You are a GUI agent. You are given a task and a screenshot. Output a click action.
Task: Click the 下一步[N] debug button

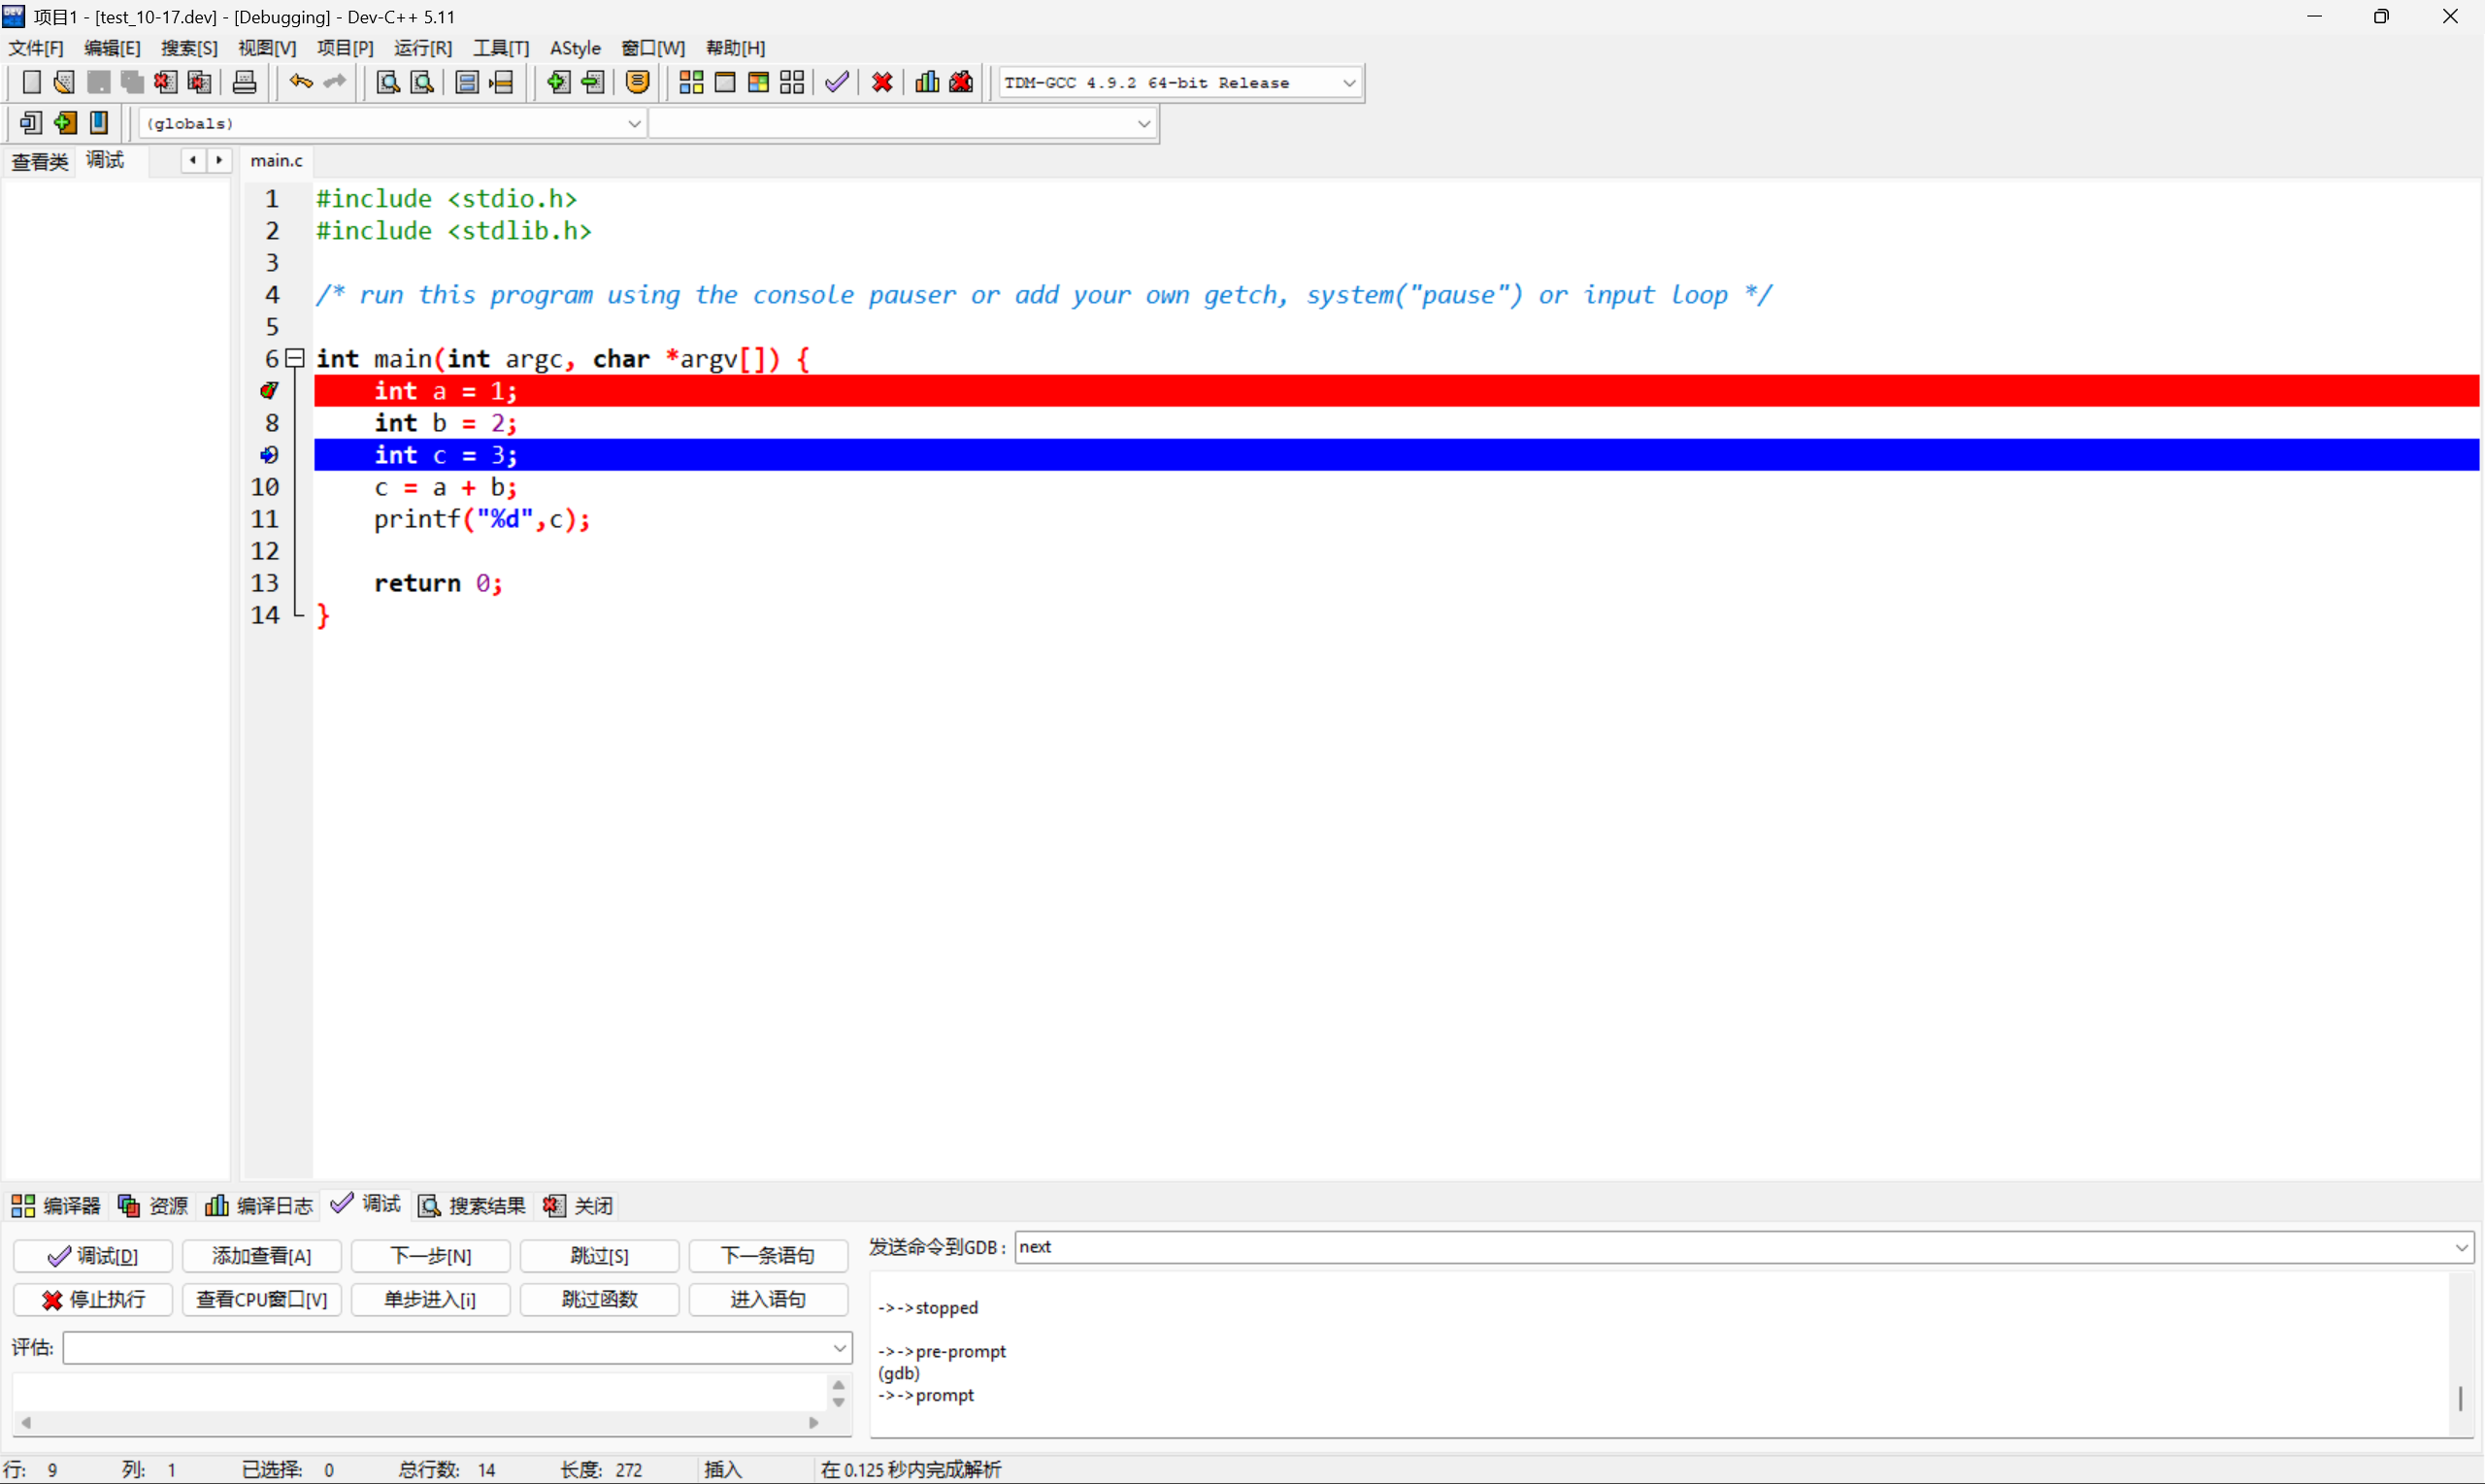(430, 1255)
